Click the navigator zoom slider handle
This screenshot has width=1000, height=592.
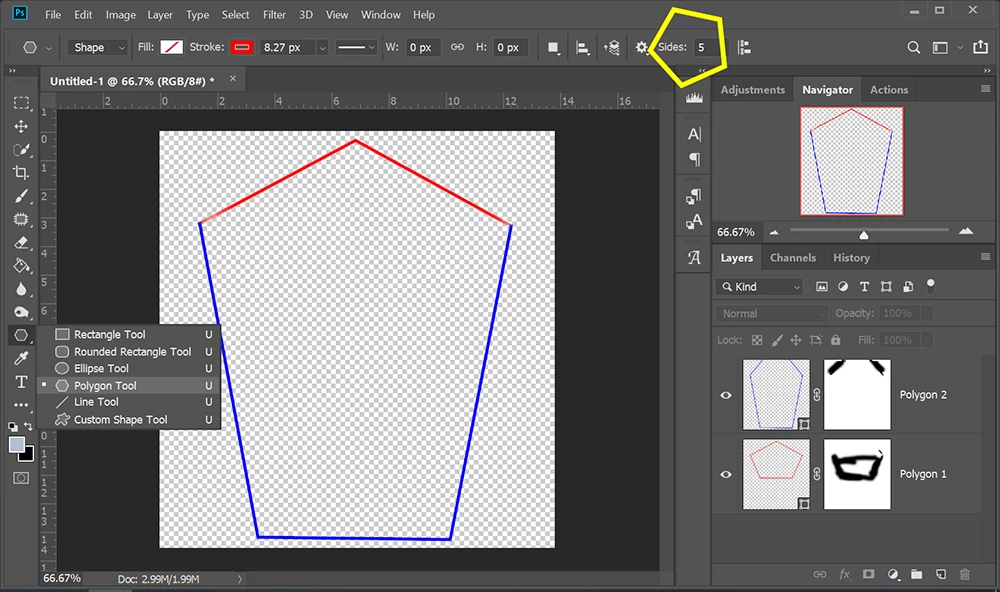[x=864, y=235]
